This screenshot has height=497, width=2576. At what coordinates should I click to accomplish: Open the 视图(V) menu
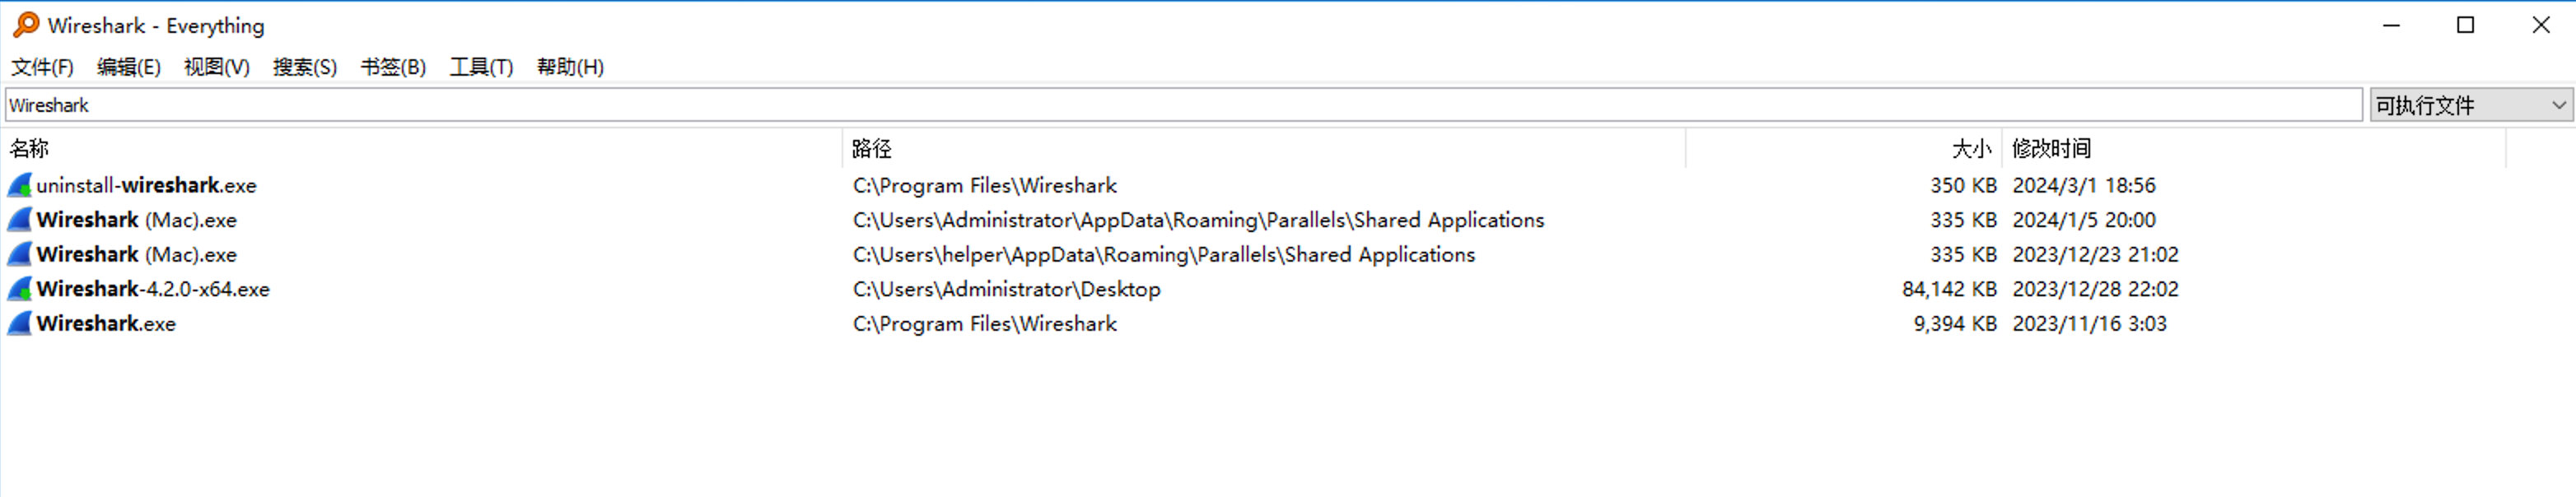(216, 67)
